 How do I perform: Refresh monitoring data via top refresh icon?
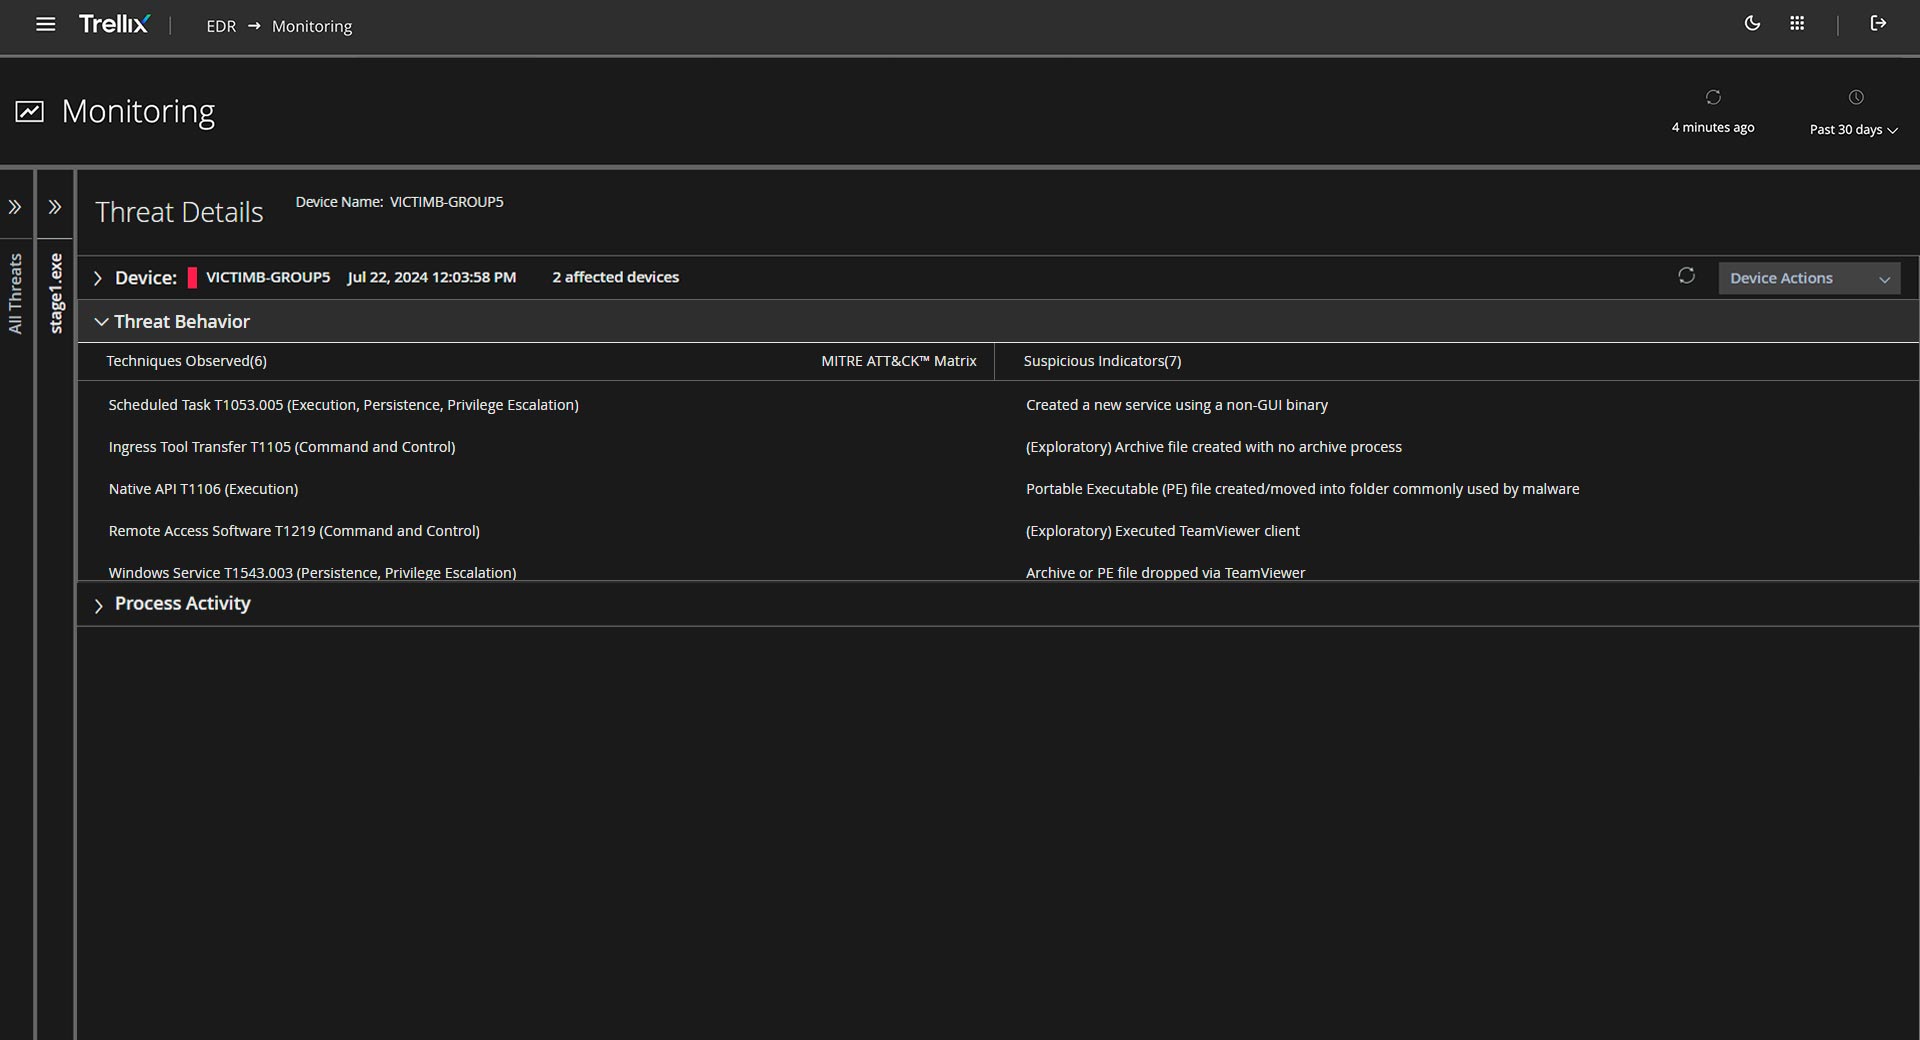[x=1713, y=98]
